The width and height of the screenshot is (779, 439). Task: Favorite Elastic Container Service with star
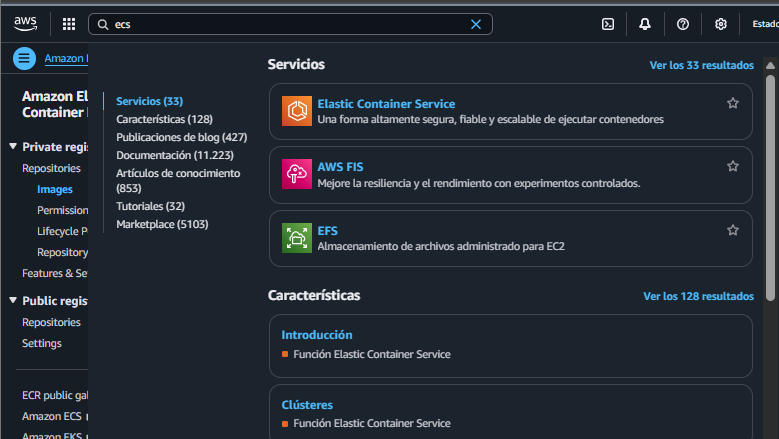(733, 103)
